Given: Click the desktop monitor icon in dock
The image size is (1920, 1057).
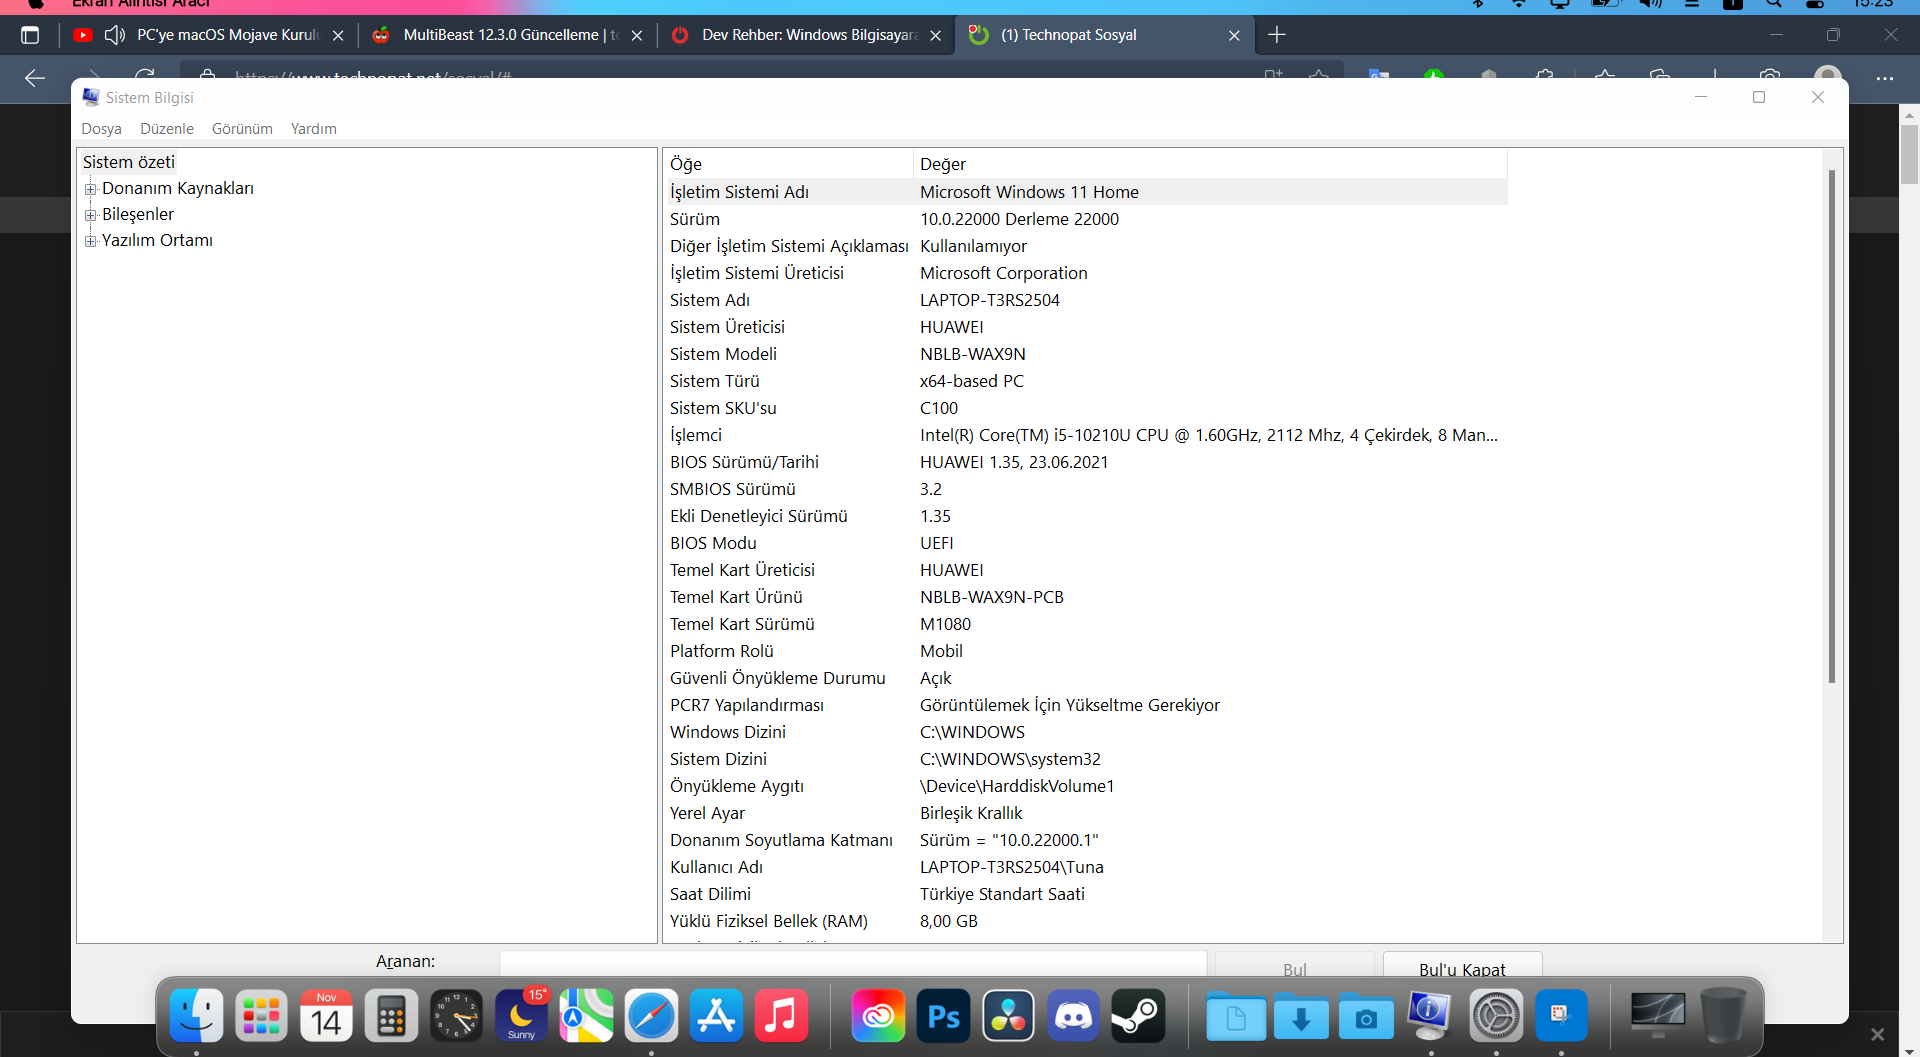Looking at the screenshot, I should click(1658, 1016).
